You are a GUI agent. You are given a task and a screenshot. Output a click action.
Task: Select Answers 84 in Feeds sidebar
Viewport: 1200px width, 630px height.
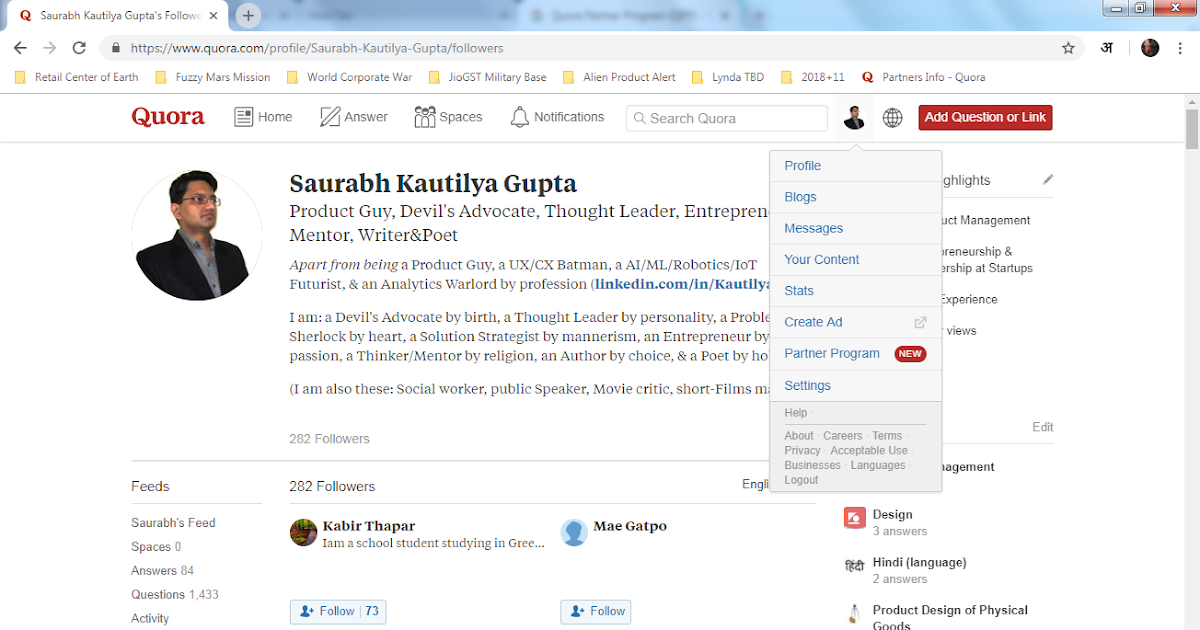coord(162,571)
